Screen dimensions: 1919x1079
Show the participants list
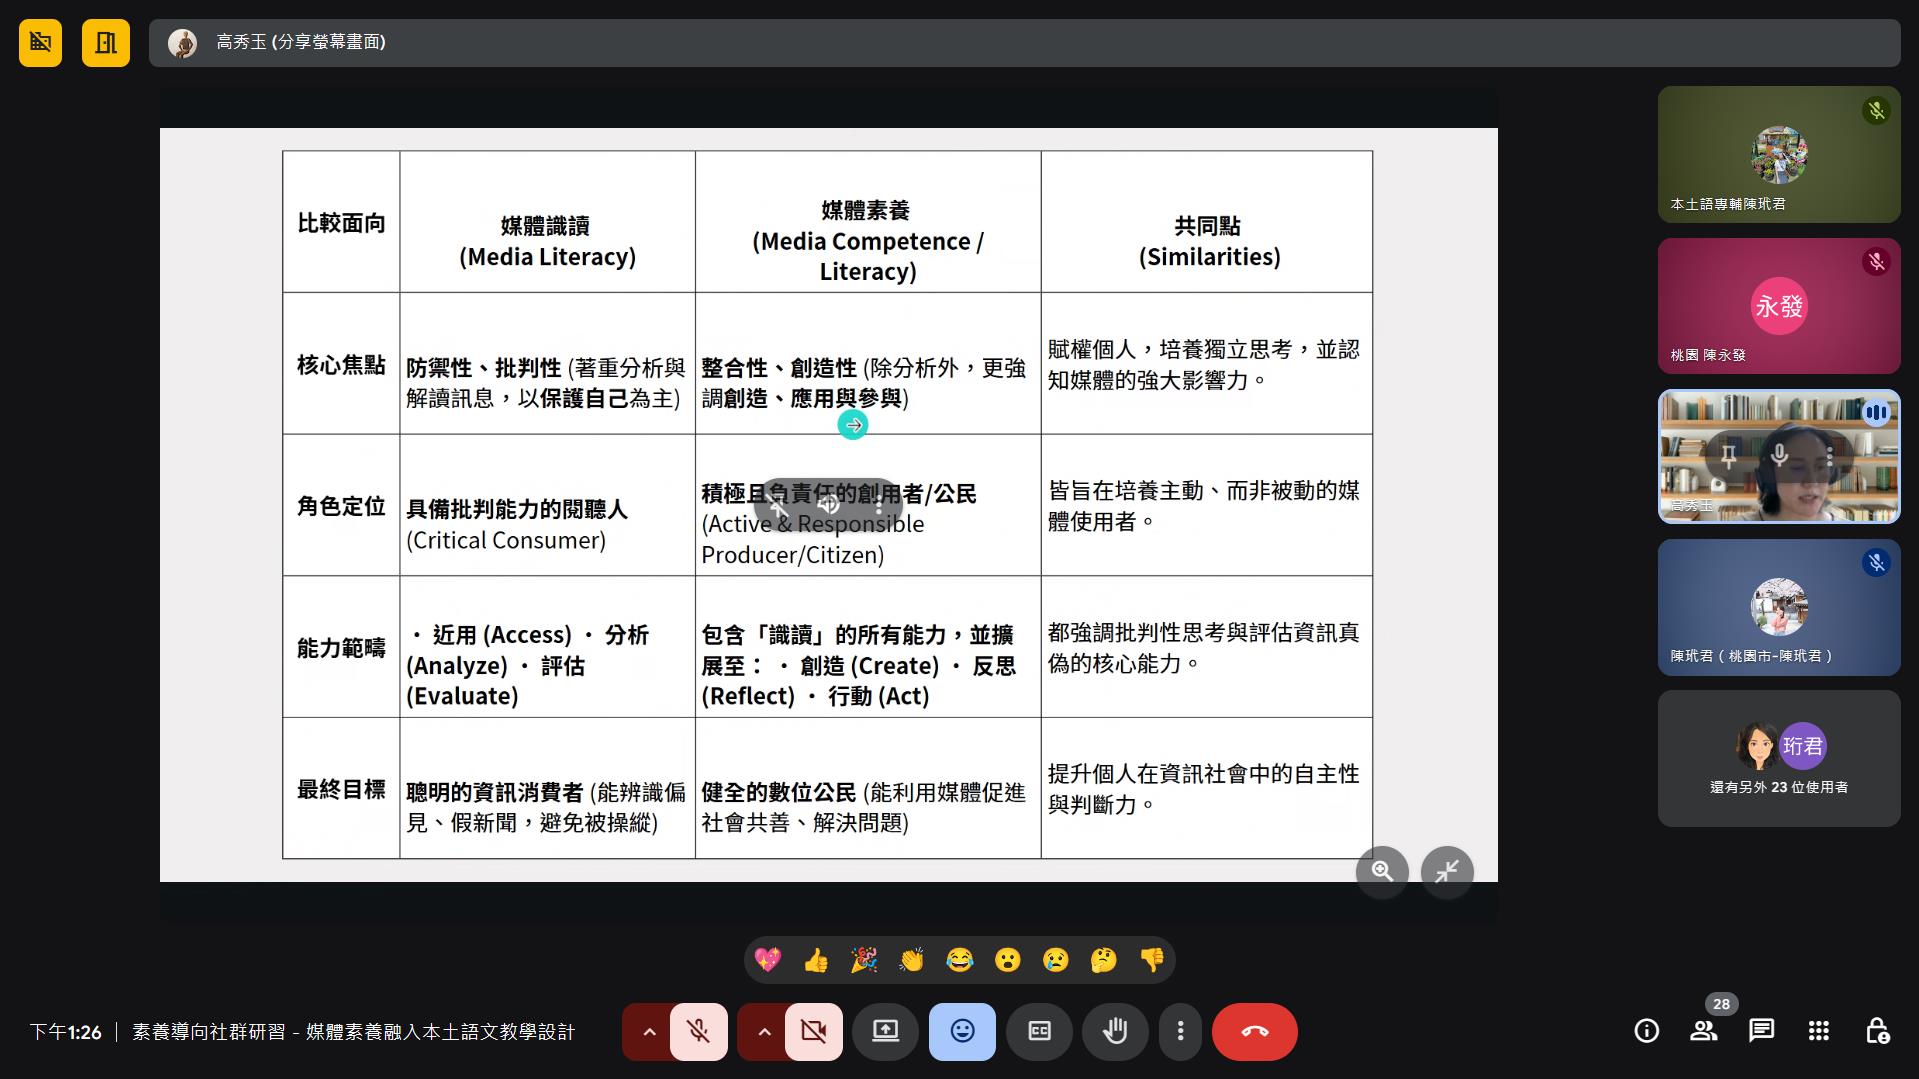click(x=1703, y=1031)
